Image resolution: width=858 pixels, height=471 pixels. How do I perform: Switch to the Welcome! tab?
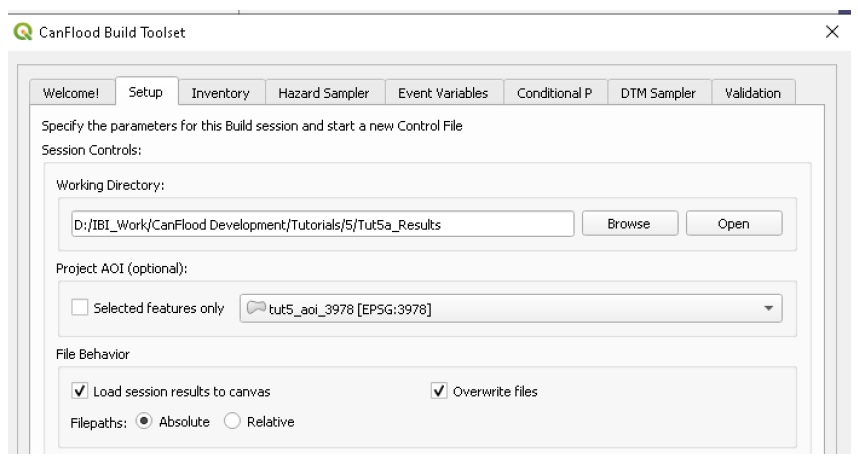[x=71, y=93]
